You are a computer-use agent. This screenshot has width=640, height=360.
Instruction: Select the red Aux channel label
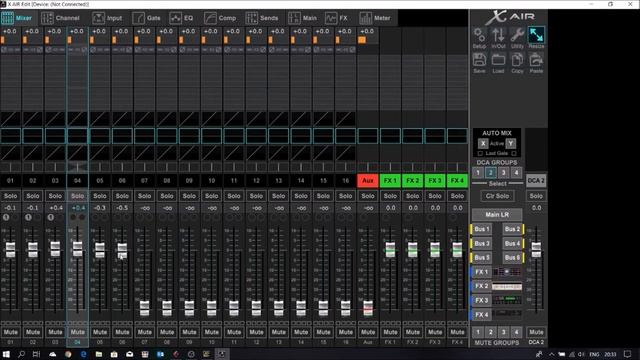point(368,180)
